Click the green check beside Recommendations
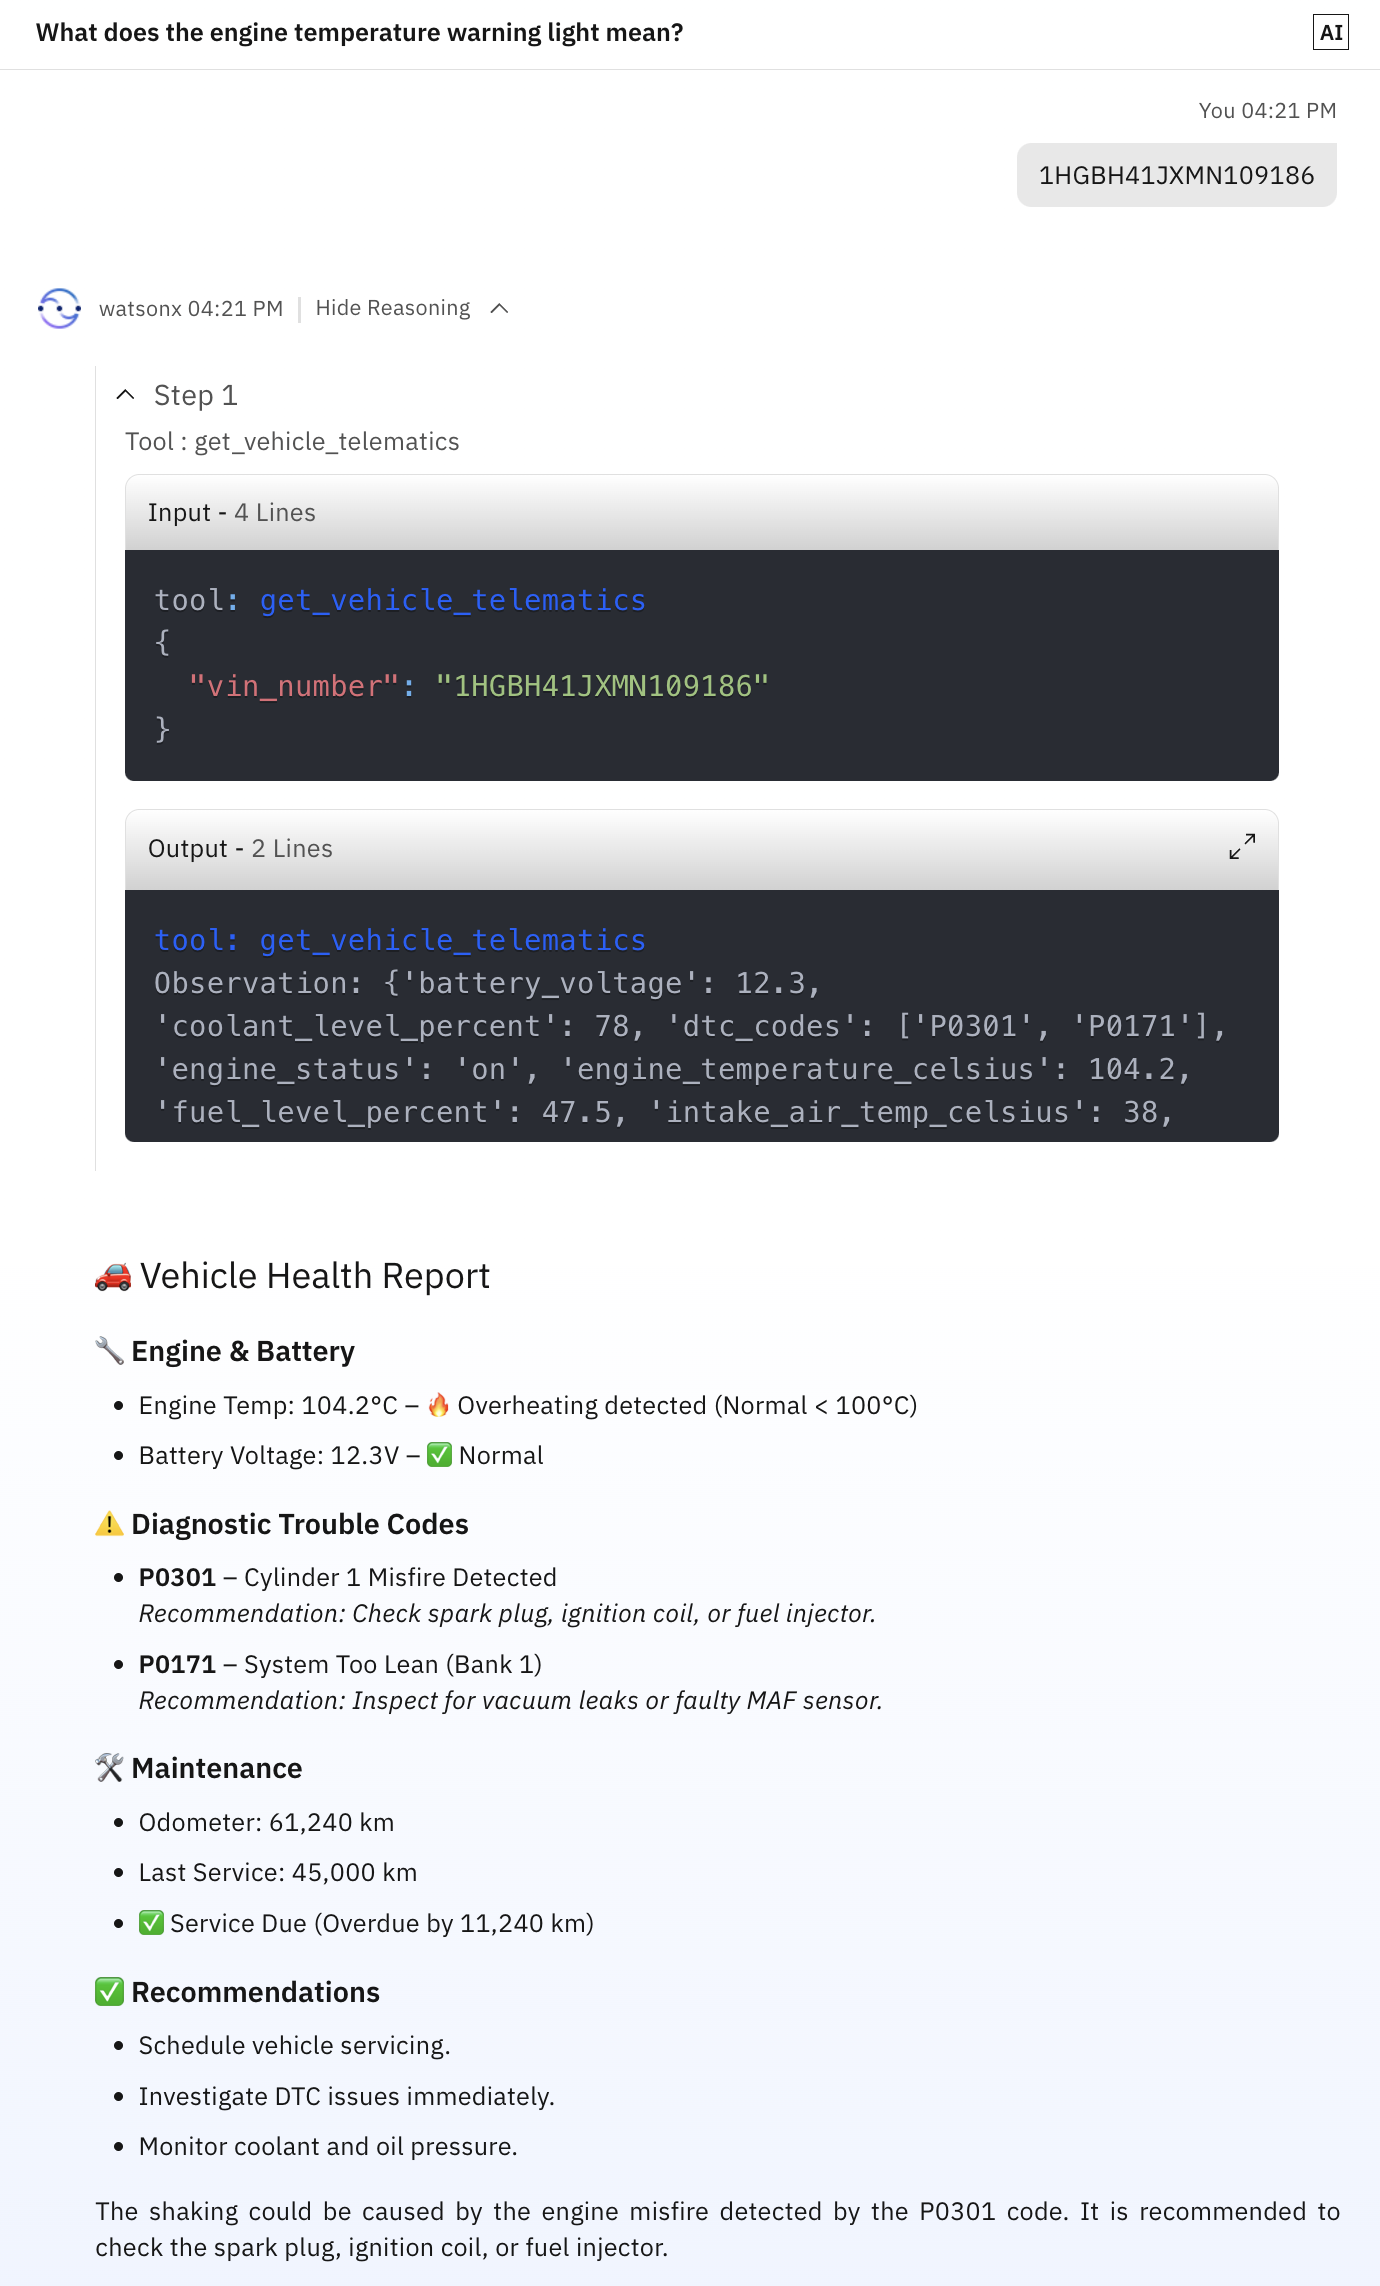Screen dimensions: 1380x2286 click(109, 1992)
